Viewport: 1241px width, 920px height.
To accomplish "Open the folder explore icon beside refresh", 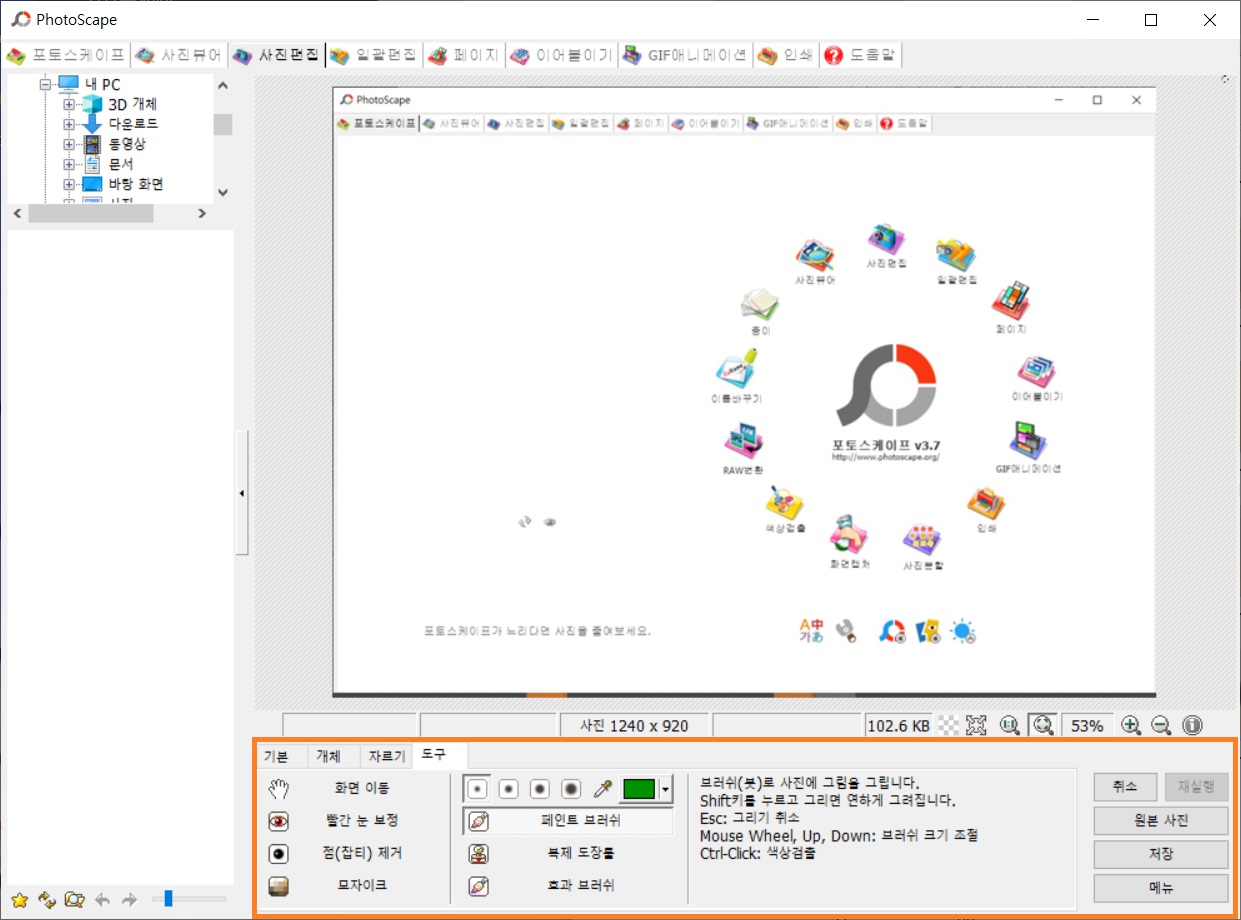I will 74,899.
